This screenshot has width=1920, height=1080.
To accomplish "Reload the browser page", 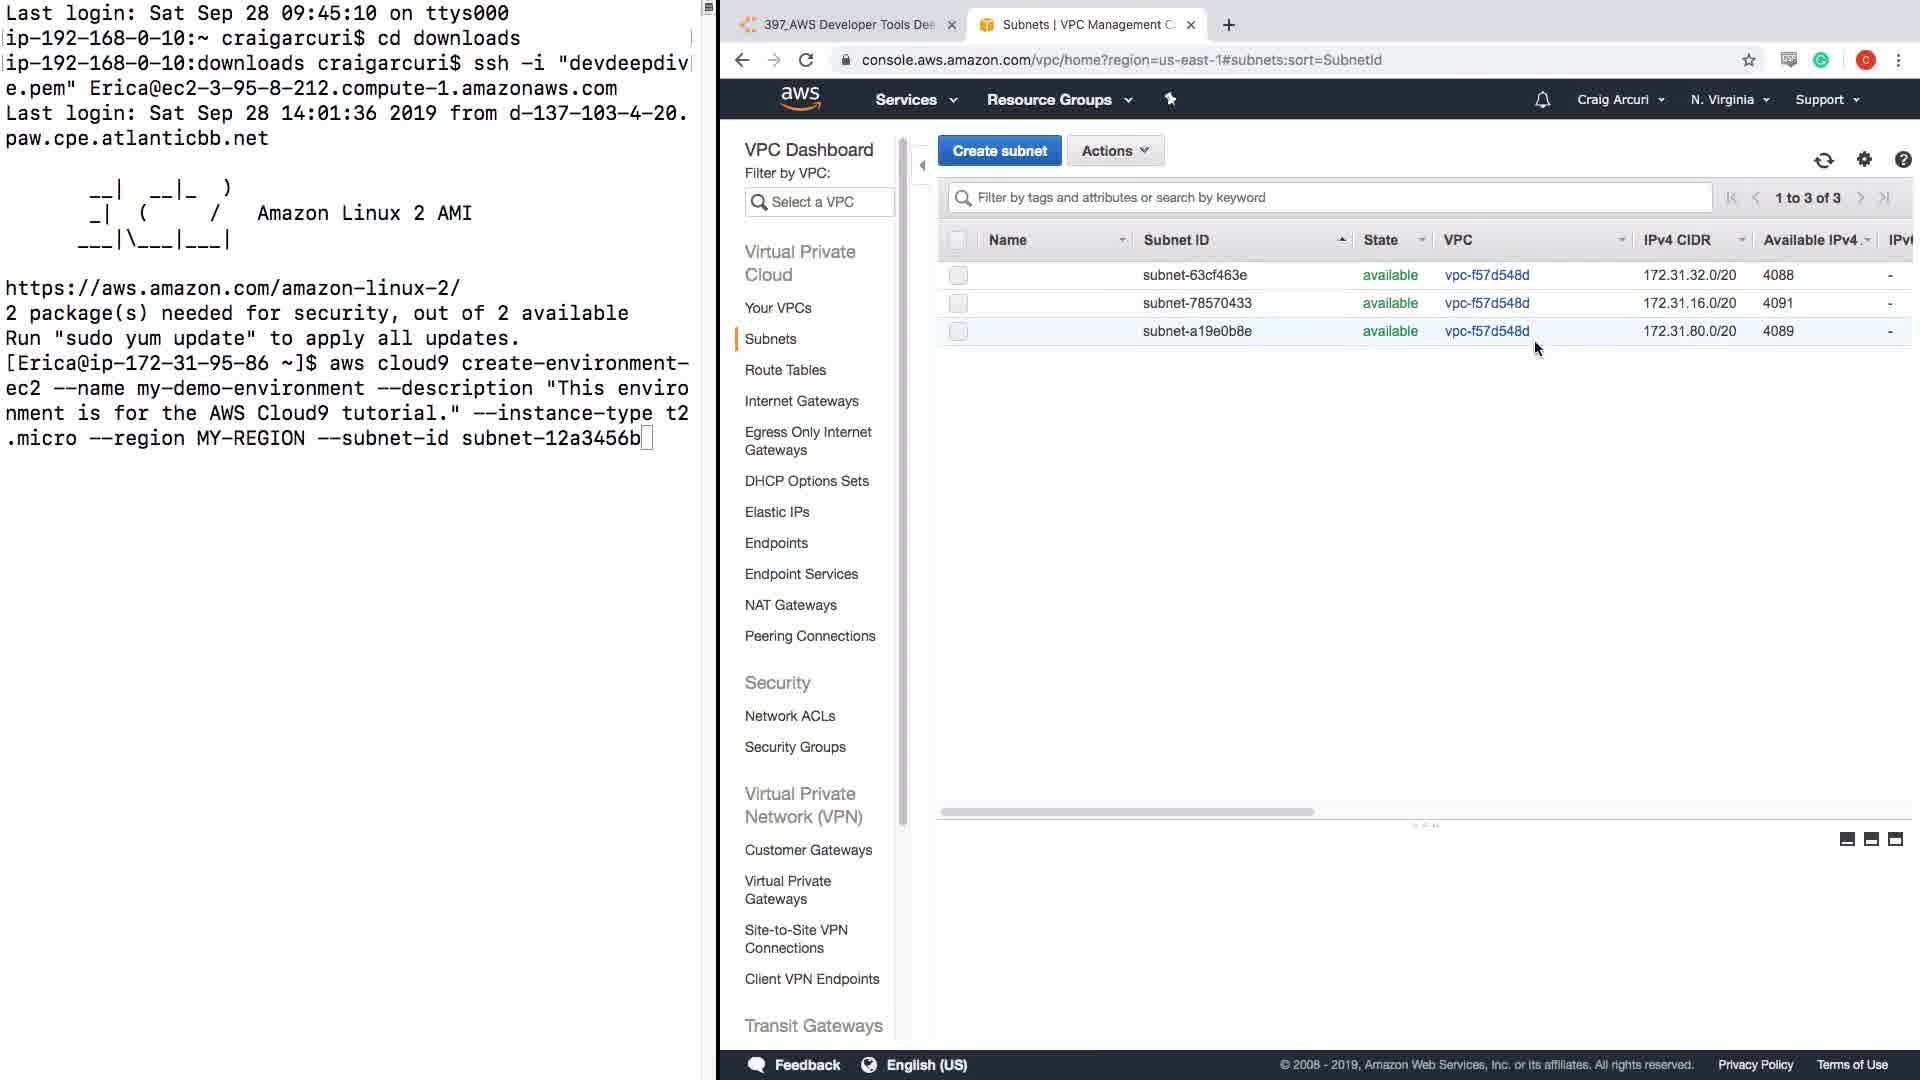I will click(x=806, y=60).
